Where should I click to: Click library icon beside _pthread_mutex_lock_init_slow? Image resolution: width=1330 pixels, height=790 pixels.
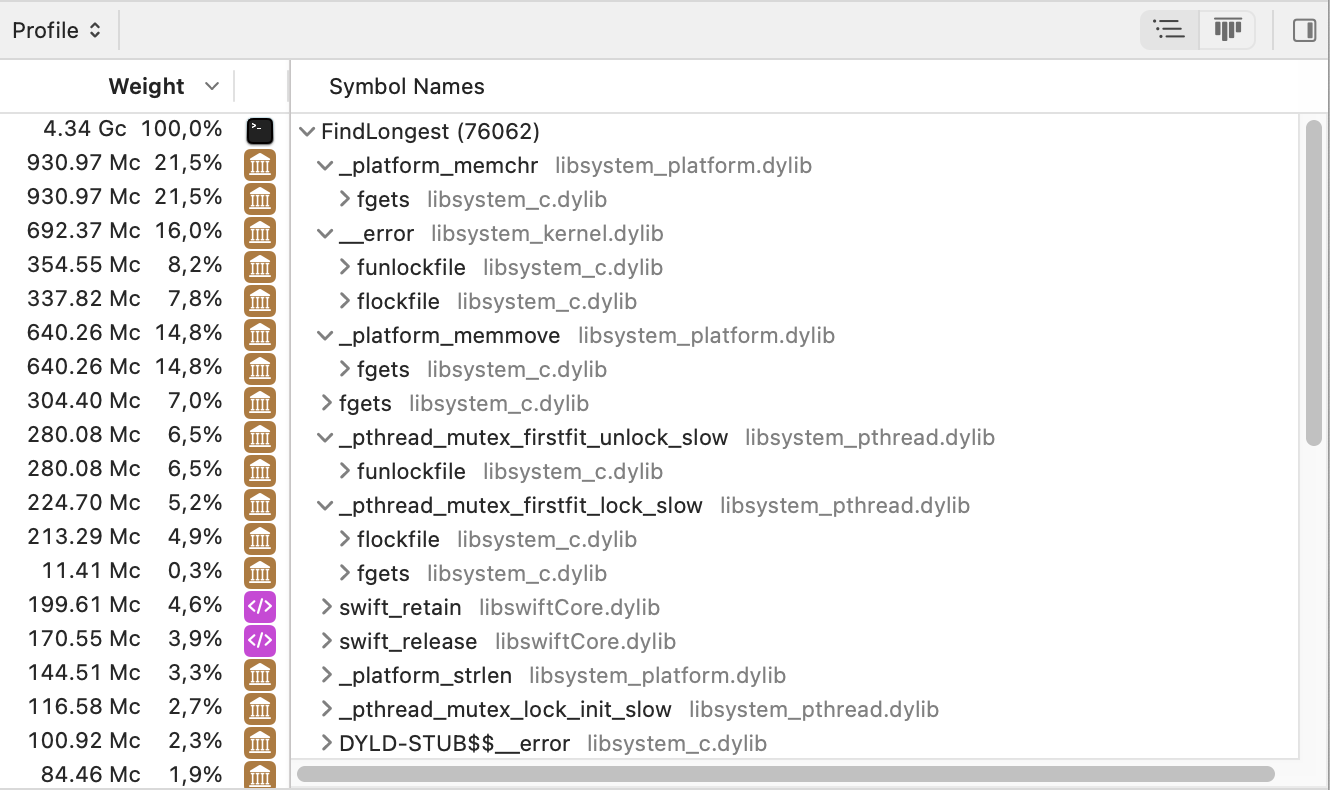coord(260,709)
